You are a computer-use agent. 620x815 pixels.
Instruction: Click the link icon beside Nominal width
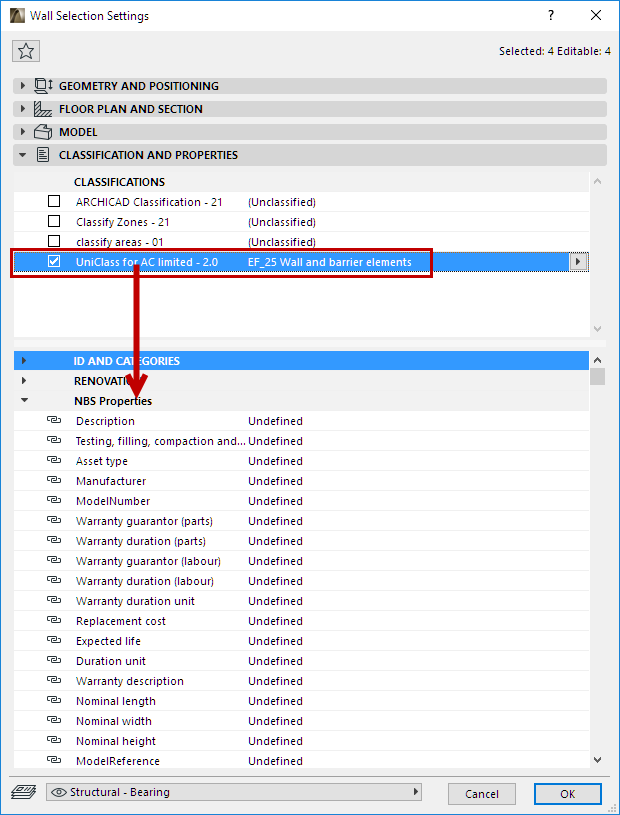point(54,721)
